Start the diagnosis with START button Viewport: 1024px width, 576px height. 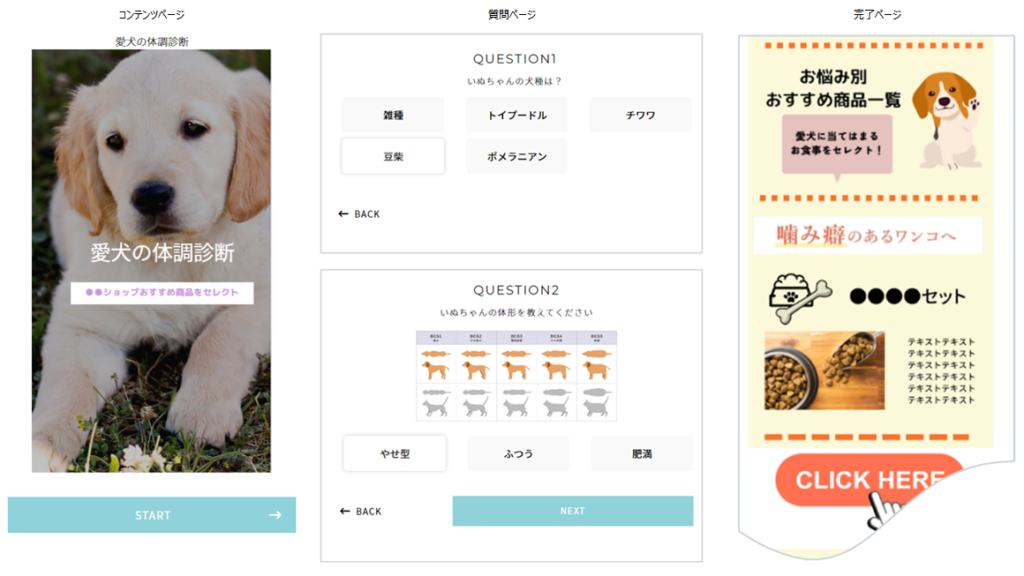click(x=152, y=515)
